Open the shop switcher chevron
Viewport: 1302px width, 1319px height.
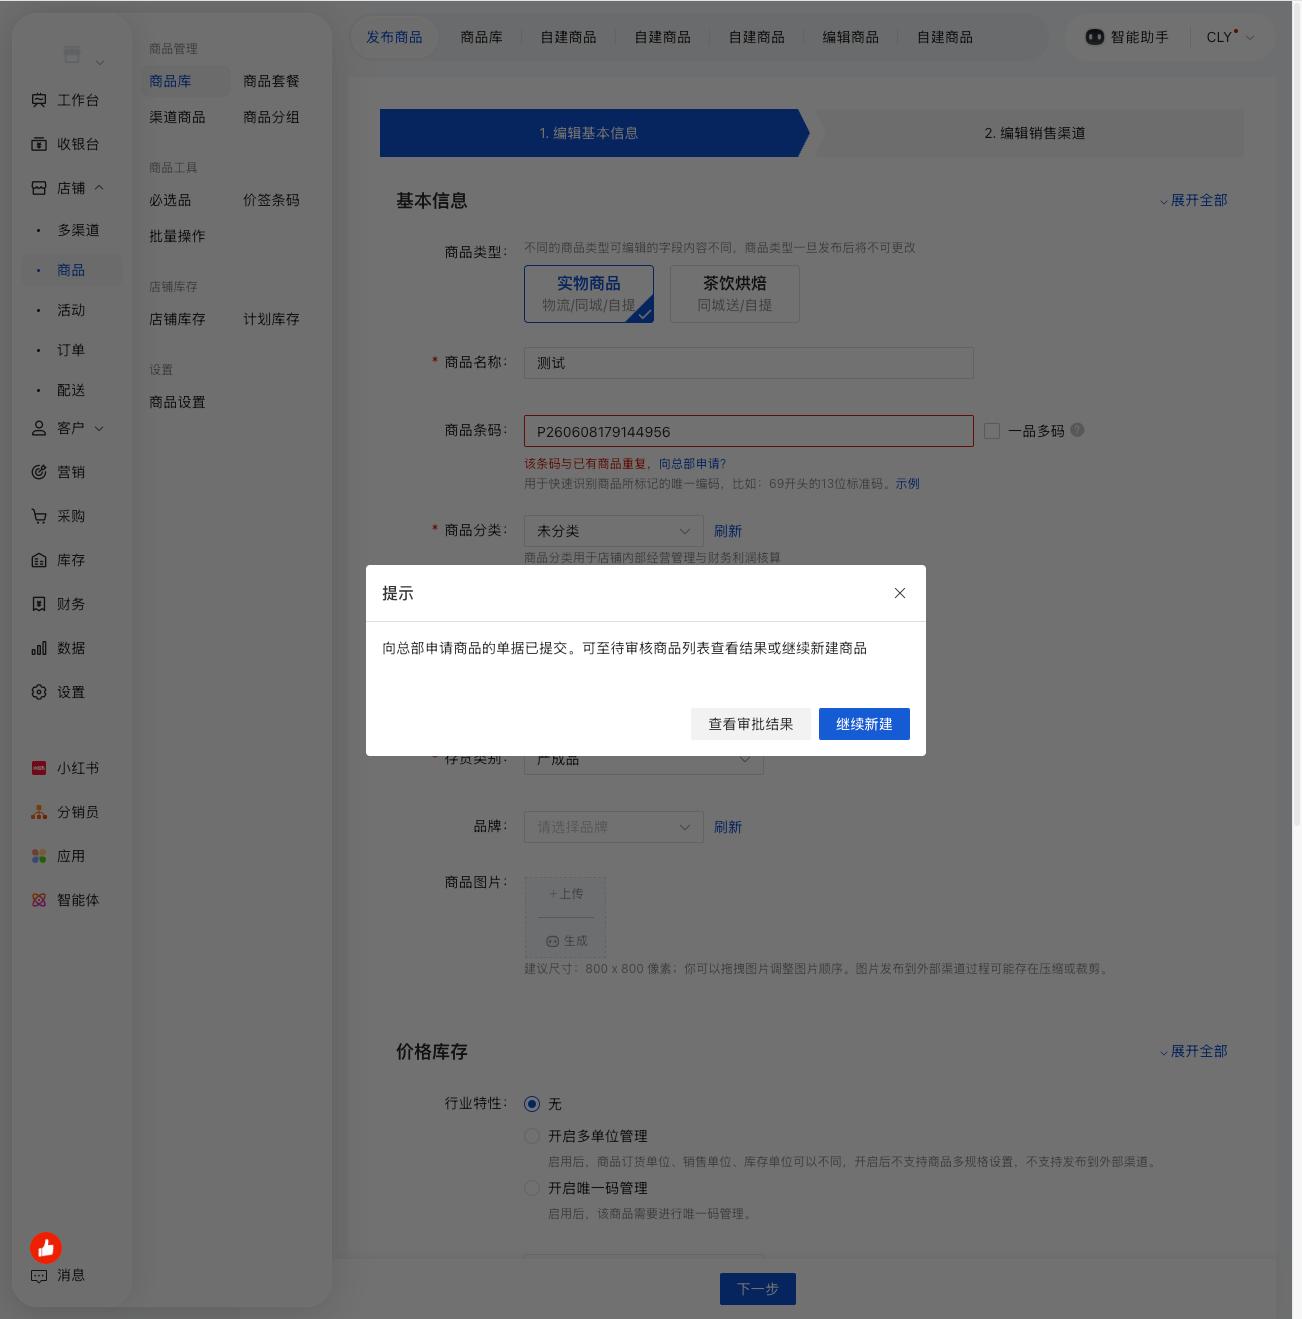[x=100, y=63]
